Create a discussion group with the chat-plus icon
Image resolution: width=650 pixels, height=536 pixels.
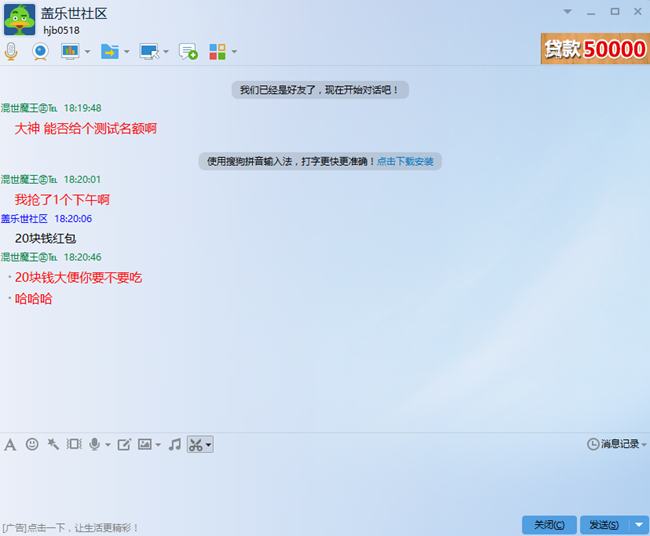(188, 51)
